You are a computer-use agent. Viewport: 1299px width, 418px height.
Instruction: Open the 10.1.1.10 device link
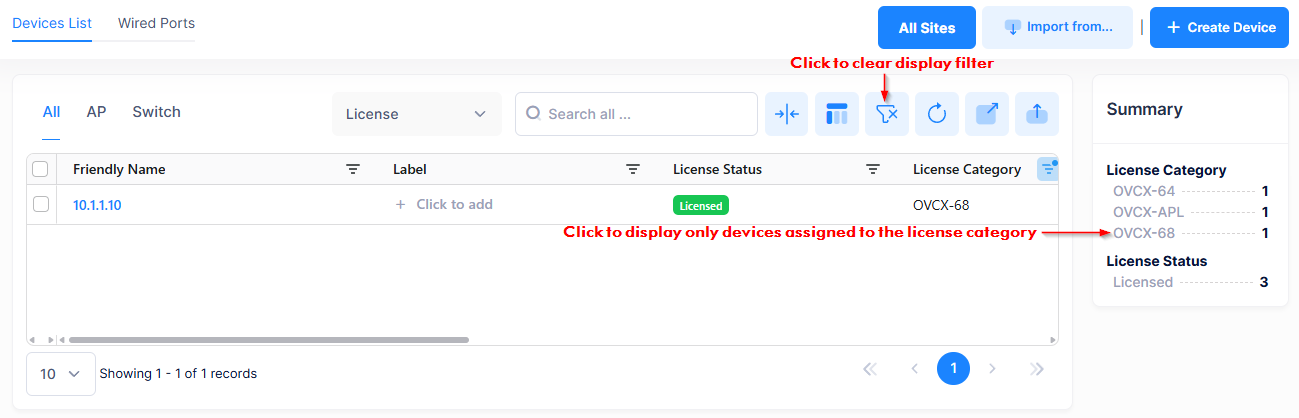tap(97, 205)
